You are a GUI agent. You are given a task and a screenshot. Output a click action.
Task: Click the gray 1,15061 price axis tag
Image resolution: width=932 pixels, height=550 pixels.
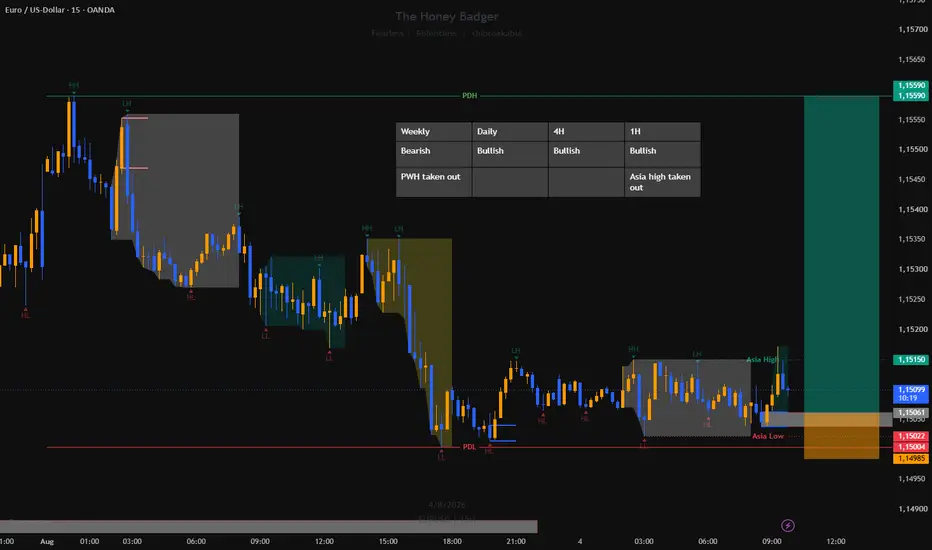click(x=911, y=413)
